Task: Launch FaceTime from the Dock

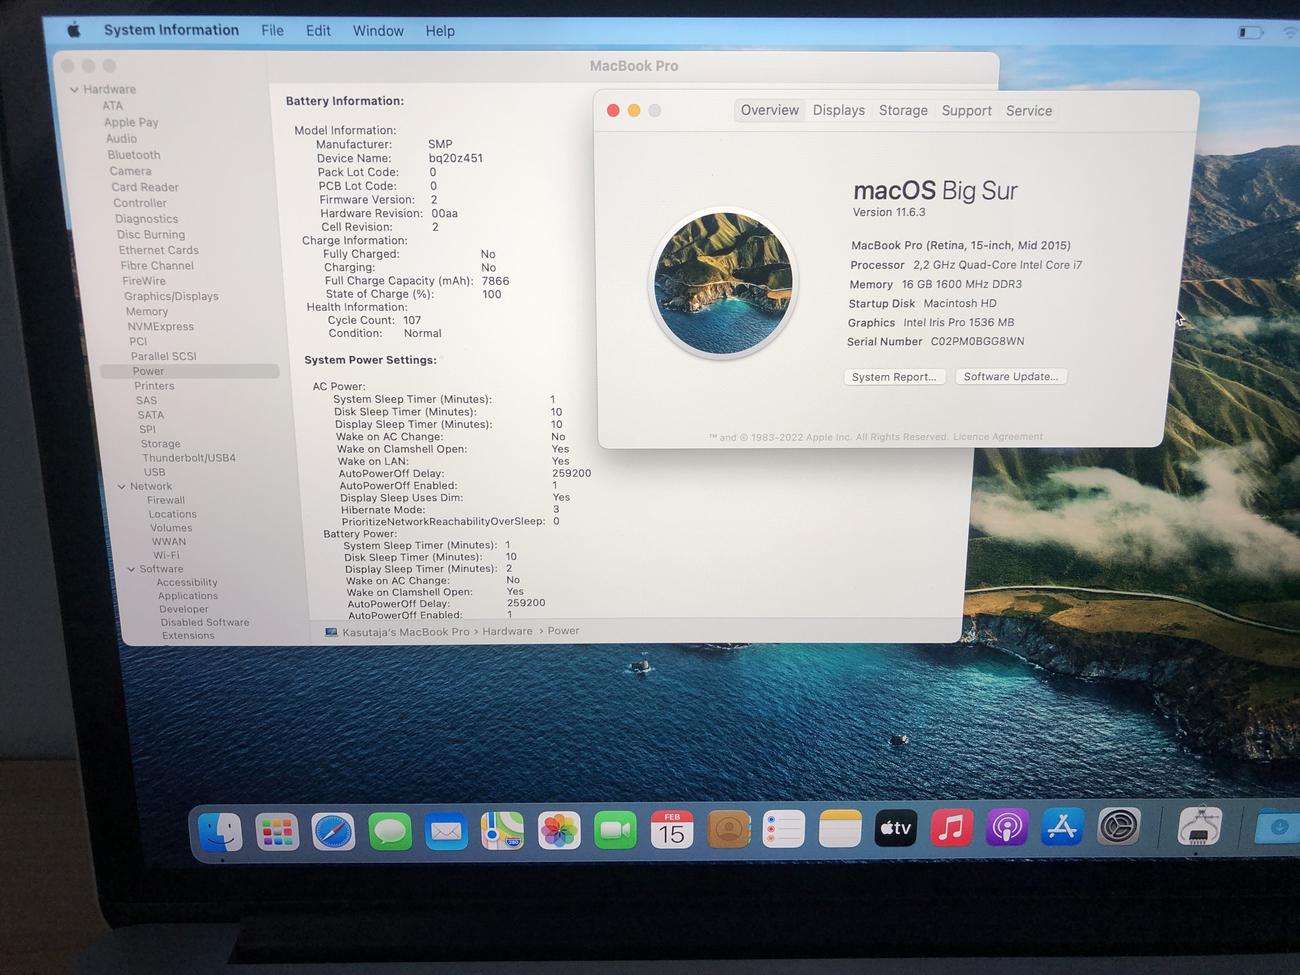Action: (x=615, y=830)
